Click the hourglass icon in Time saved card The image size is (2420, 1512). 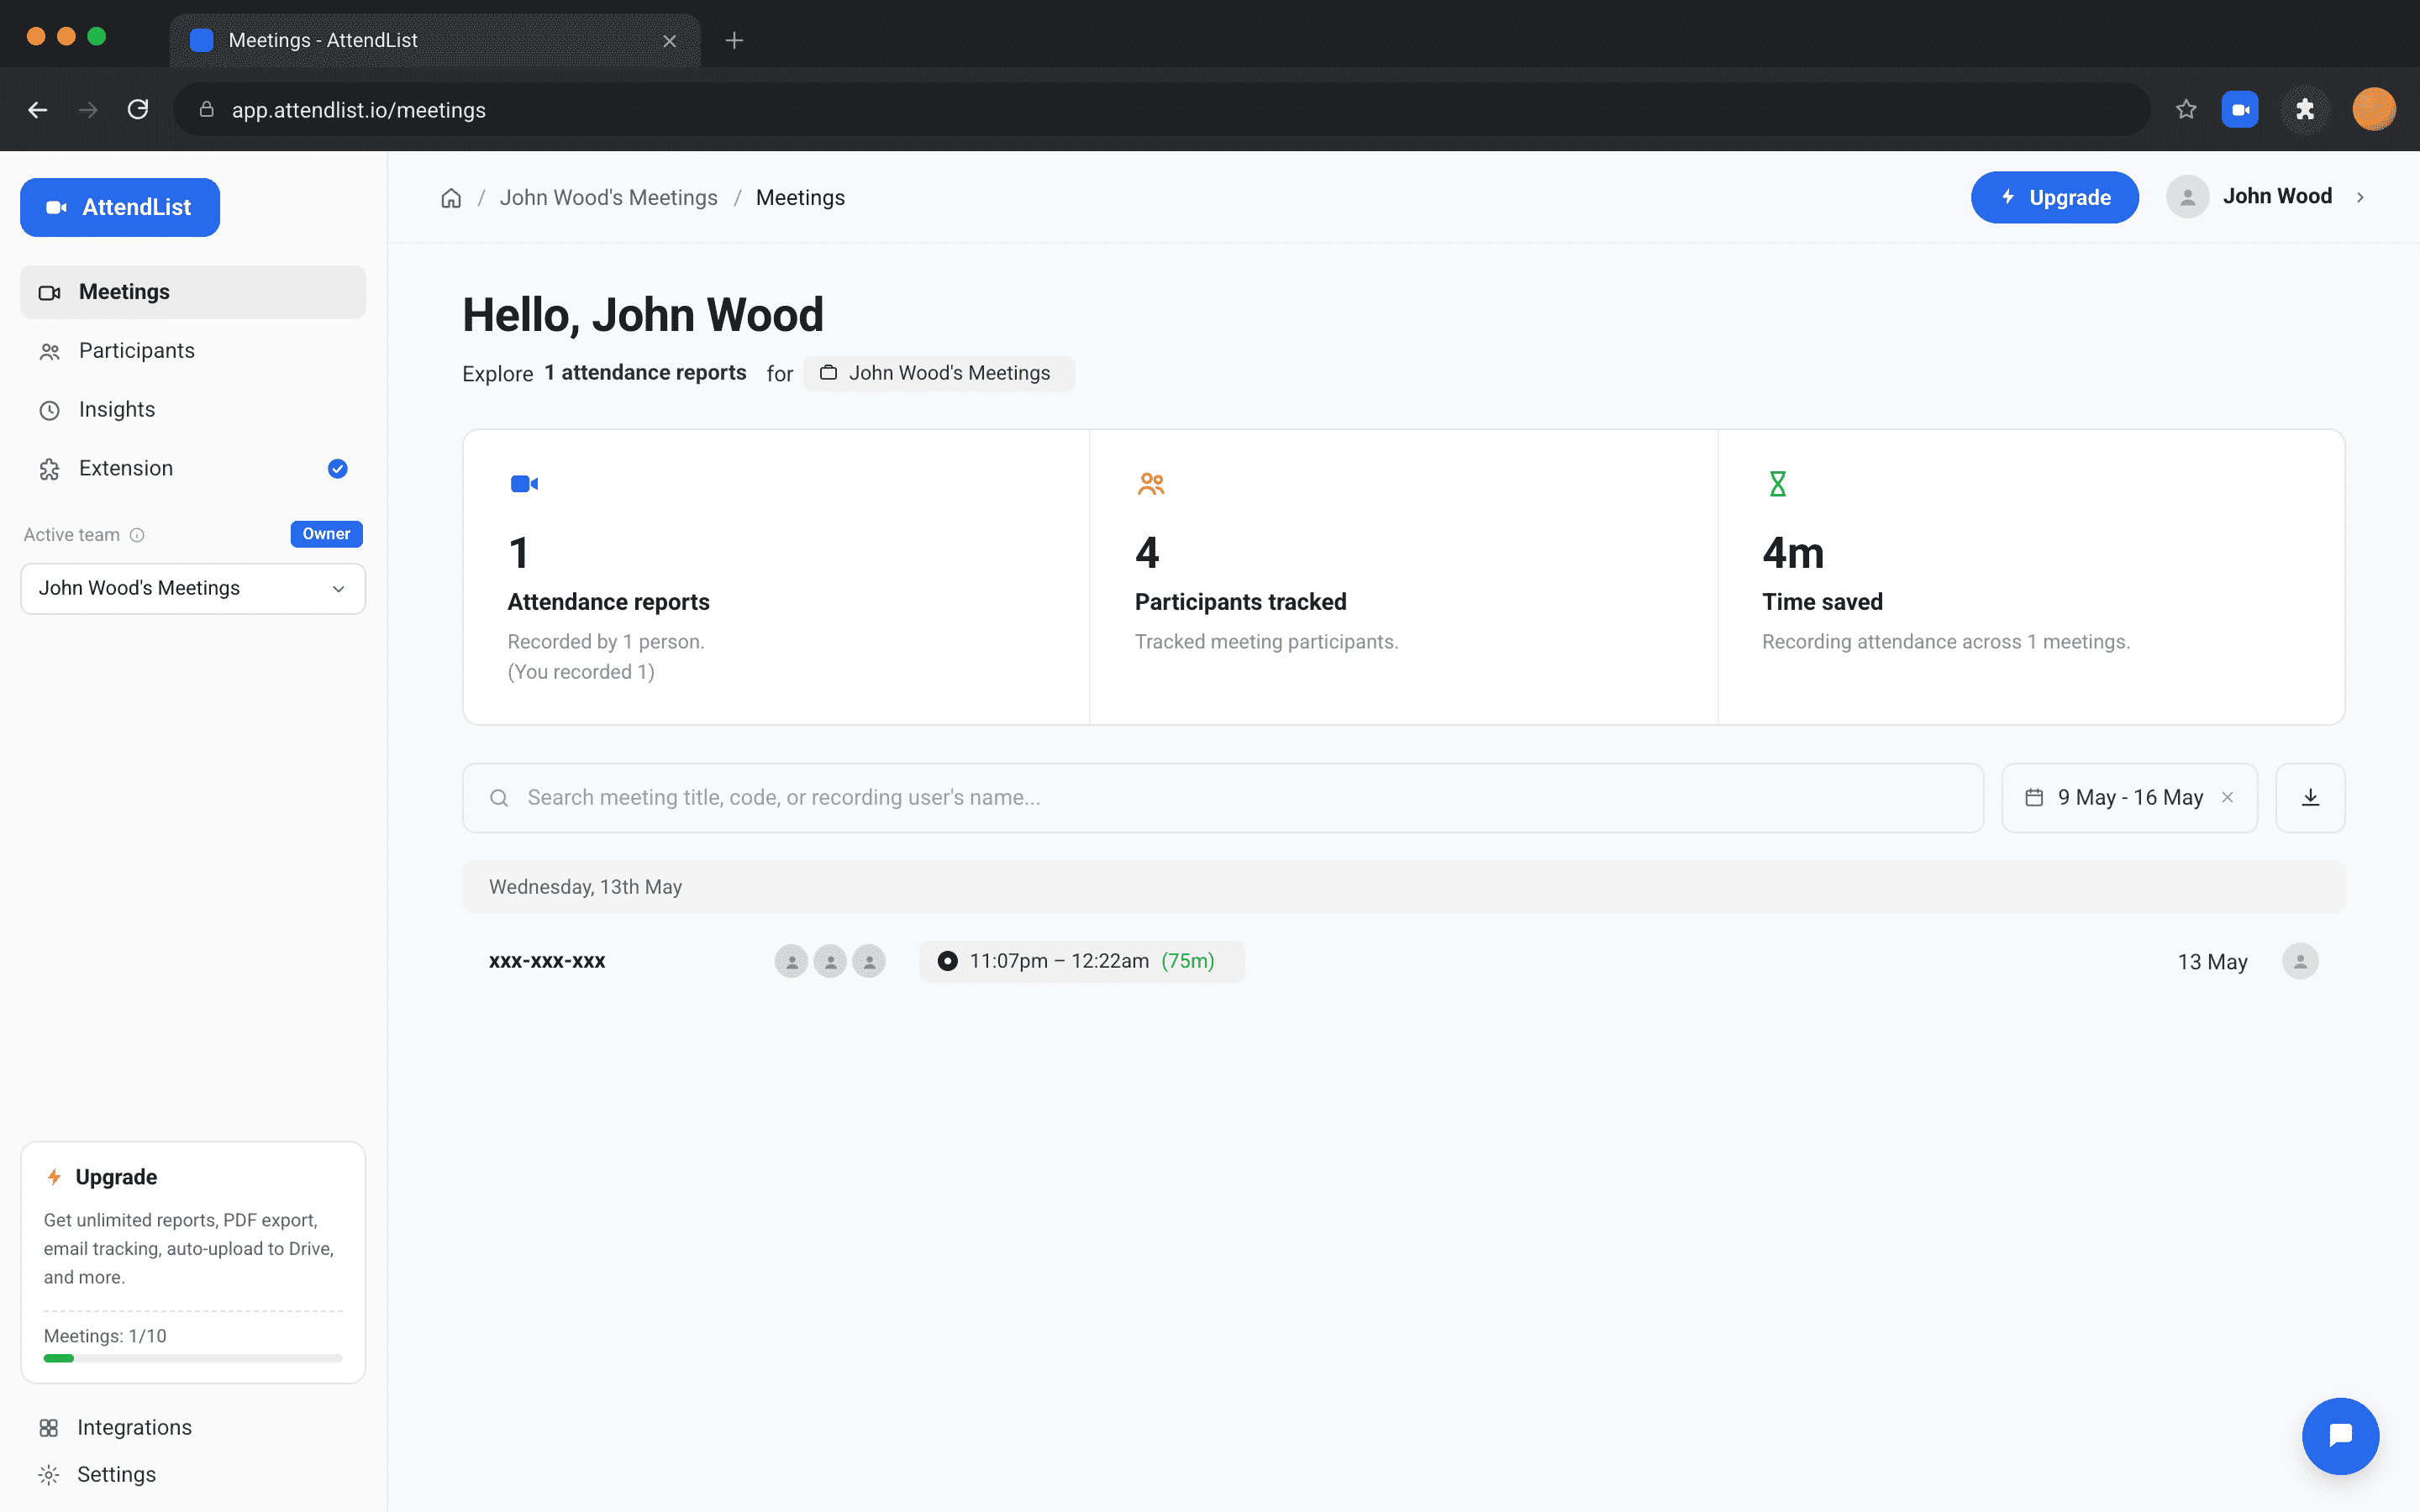pyautogui.click(x=1777, y=484)
